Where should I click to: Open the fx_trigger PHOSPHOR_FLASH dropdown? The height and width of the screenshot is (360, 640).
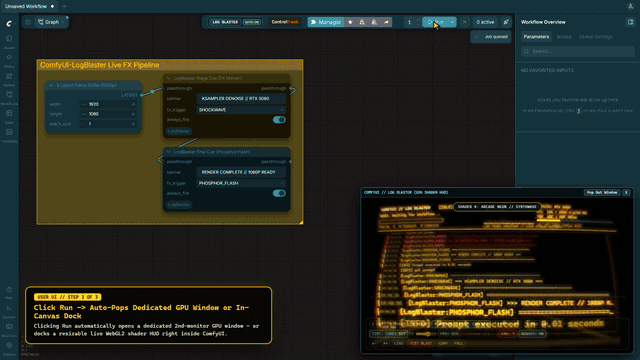tap(241, 183)
